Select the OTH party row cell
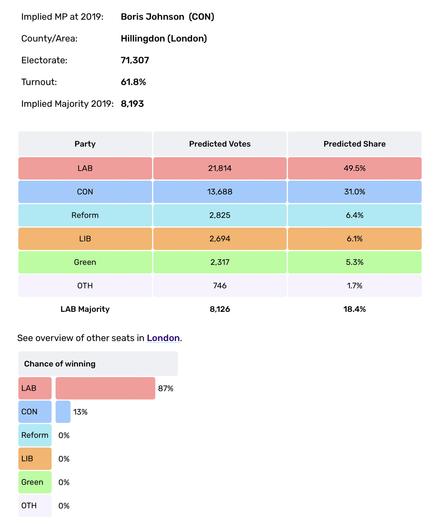The height and width of the screenshot is (524, 440). point(85,286)
